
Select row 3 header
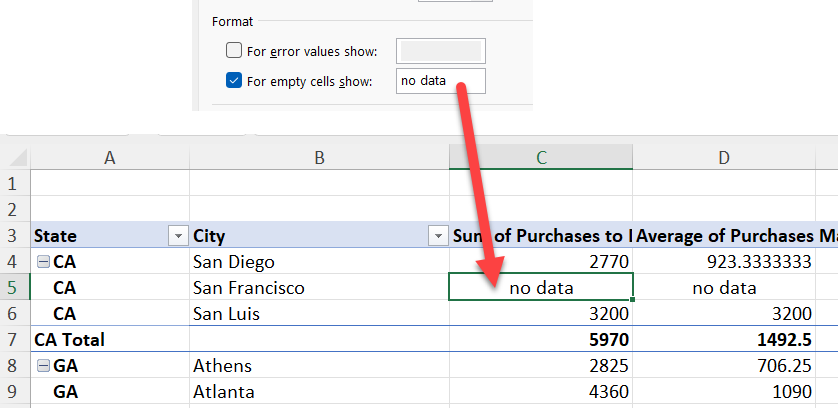(15, 235)
